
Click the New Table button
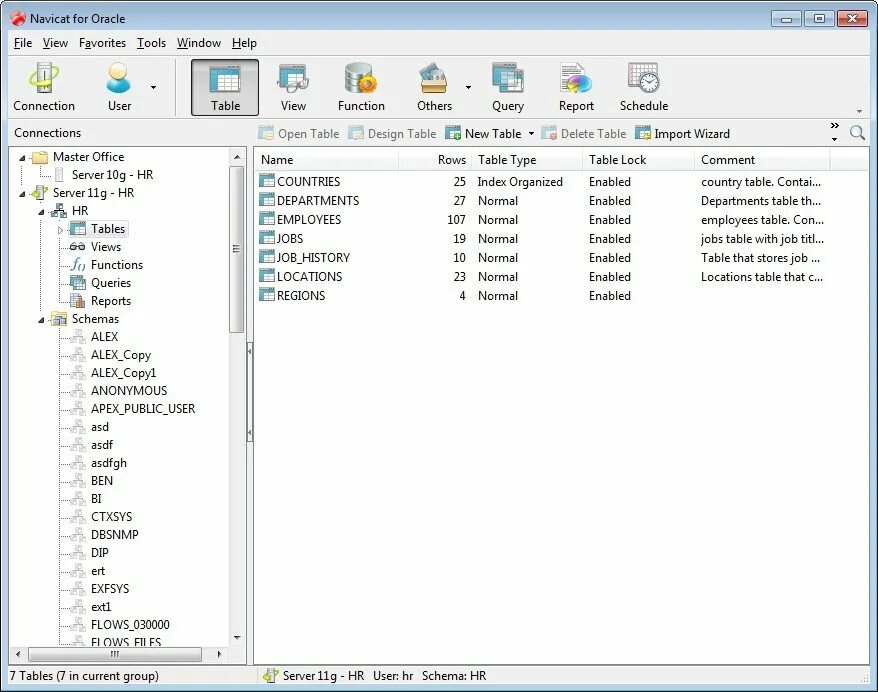click(x=484, y=133)
